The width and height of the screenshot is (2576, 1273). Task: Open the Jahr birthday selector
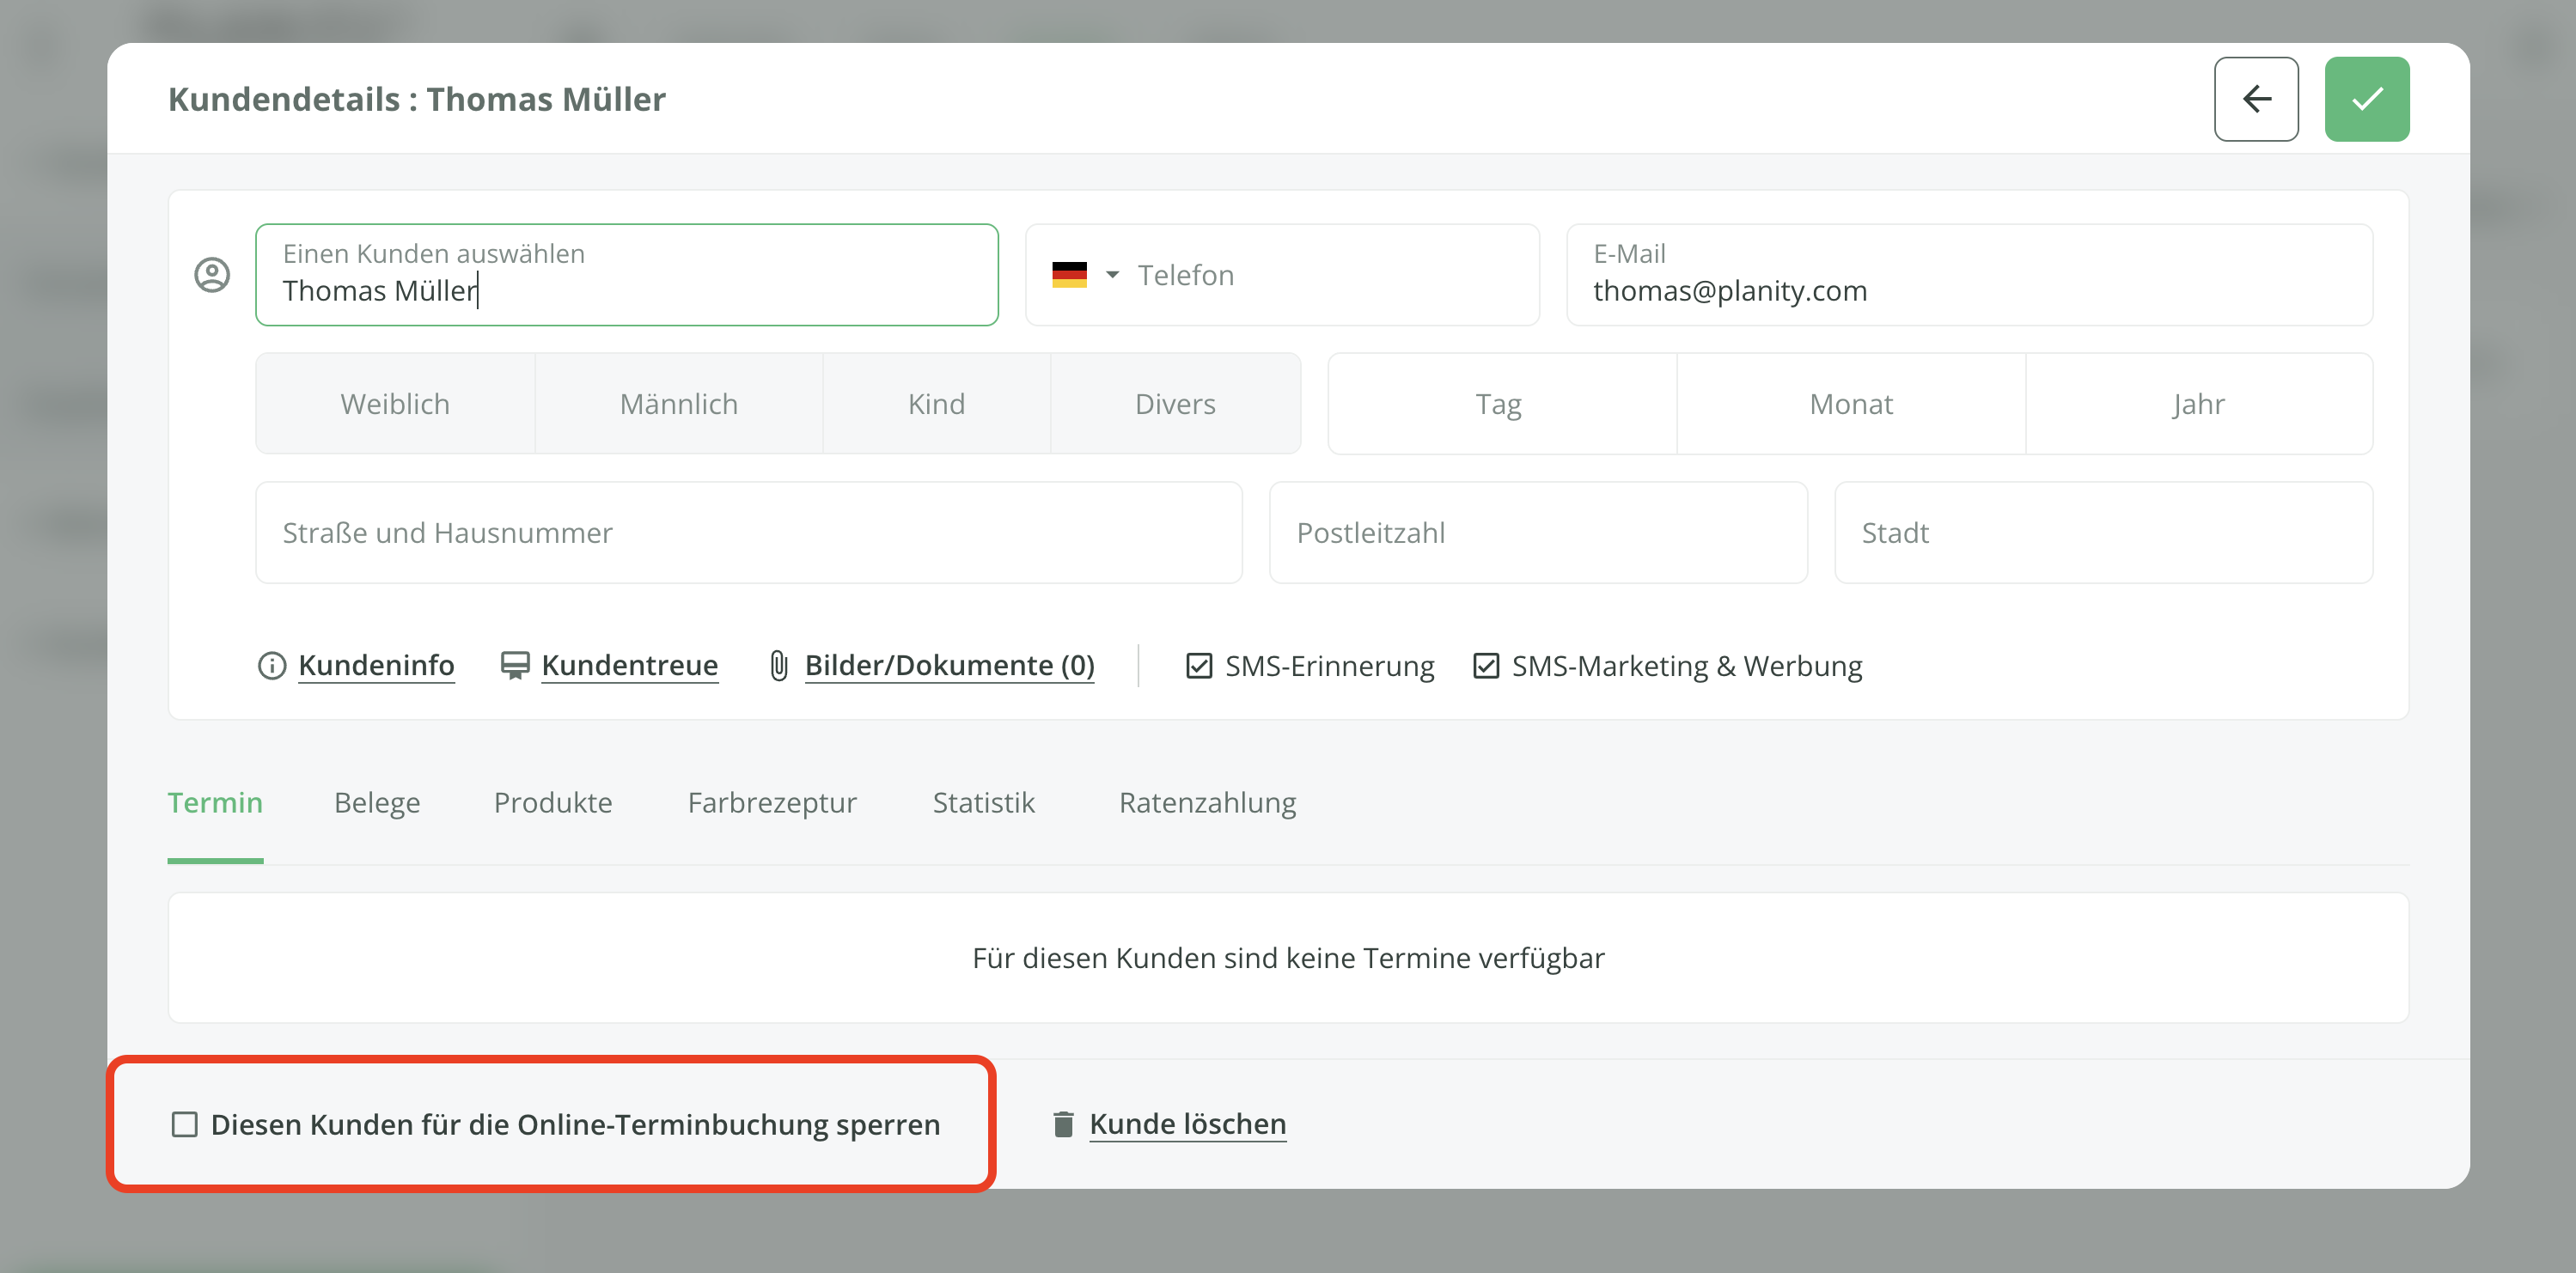click(2198, 404)
